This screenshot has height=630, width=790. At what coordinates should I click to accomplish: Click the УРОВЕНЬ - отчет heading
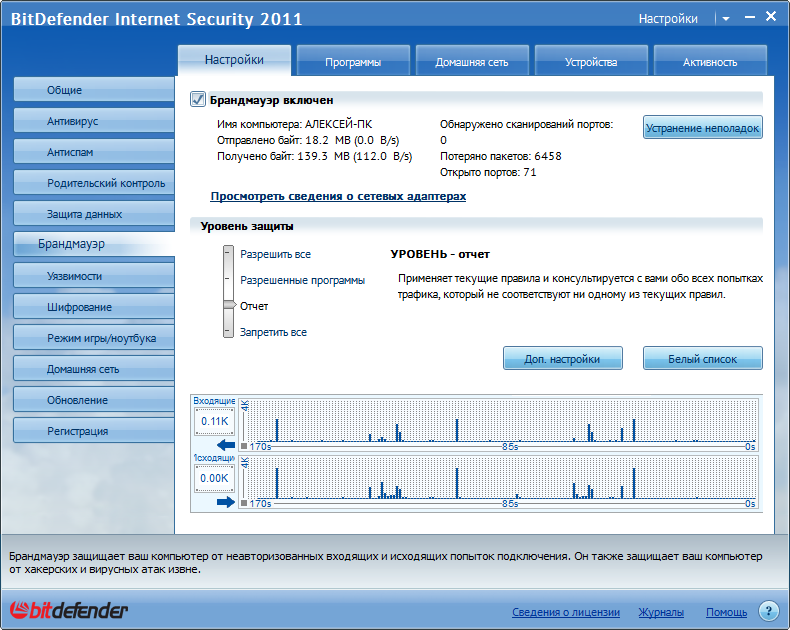[440, 254]
